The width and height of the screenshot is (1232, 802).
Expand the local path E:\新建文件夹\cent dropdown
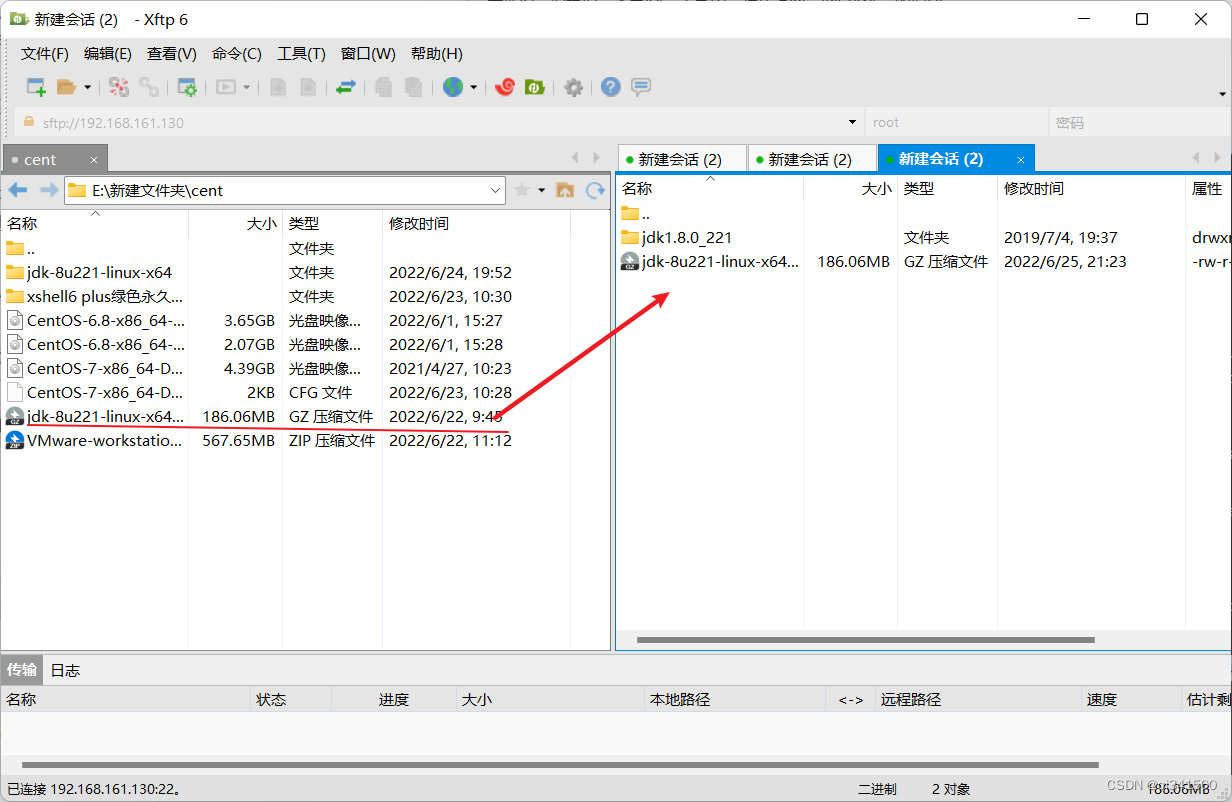click(496, 190)
